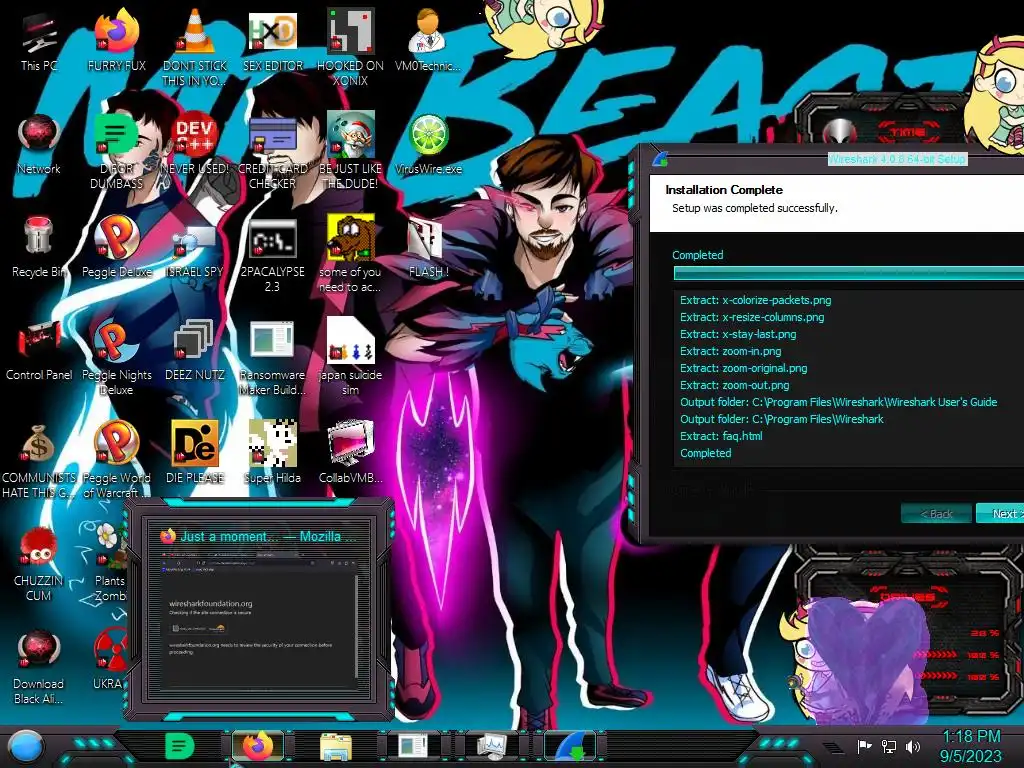Select the log line Extract: zoom-original.png
Screen dimensions: 1024x768
click(x=743, y=368)
